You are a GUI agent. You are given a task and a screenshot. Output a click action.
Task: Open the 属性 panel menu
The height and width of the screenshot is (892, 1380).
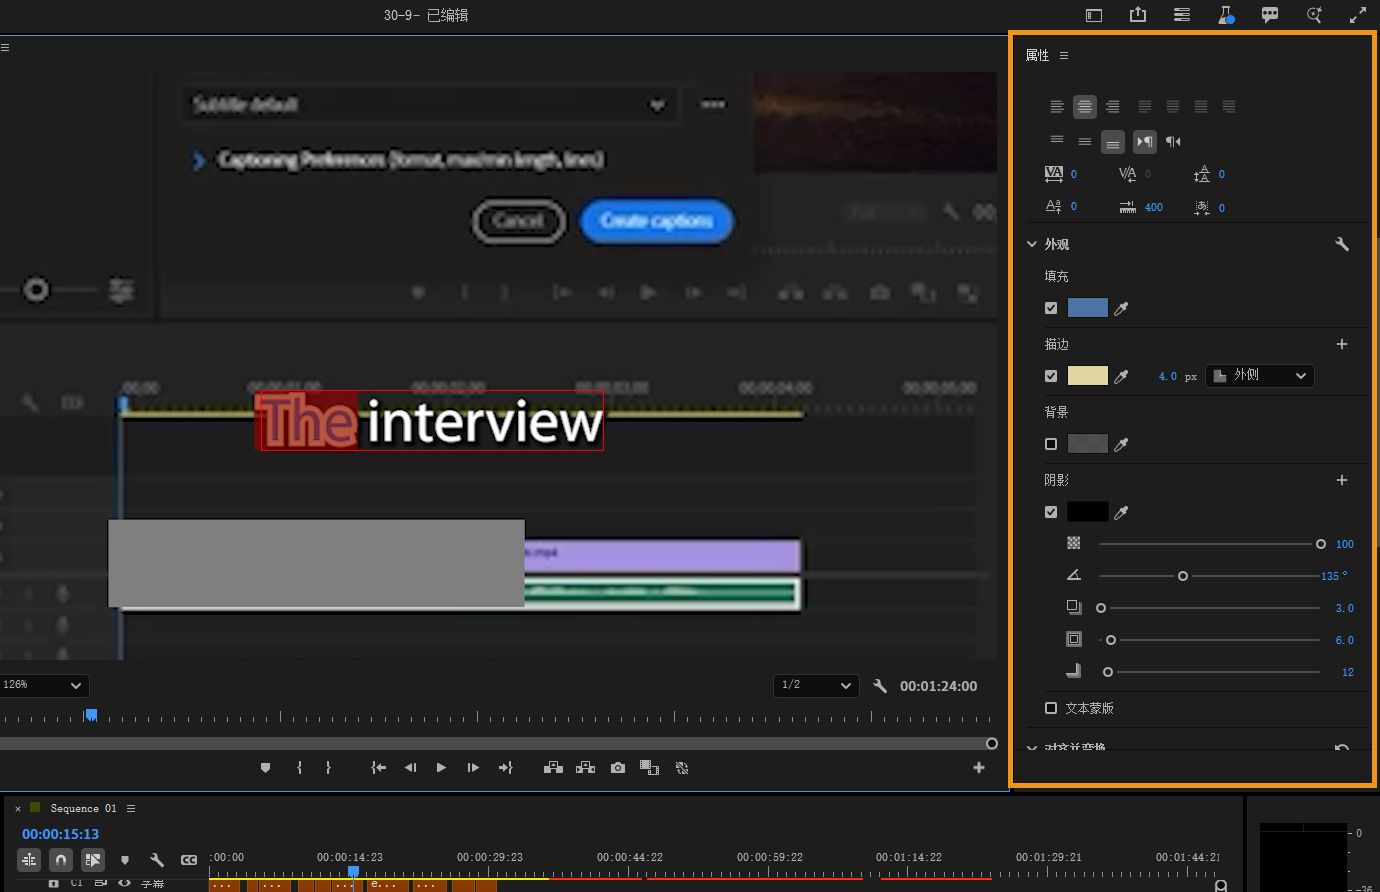[x=1064, y=56]
